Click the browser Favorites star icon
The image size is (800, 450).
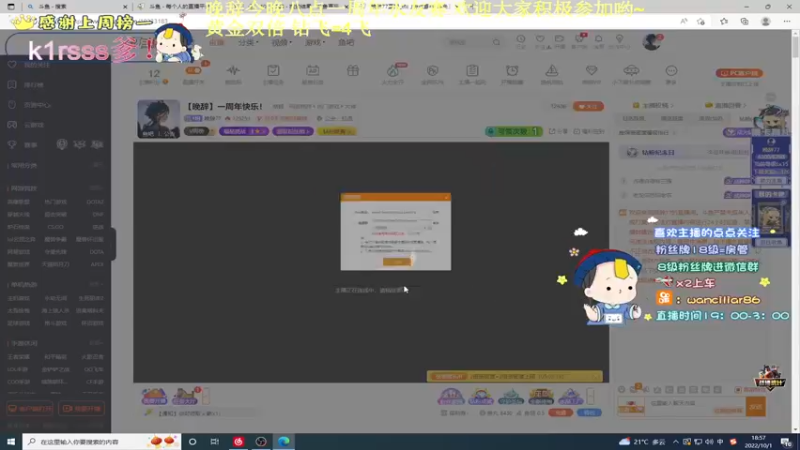(723, 21)
